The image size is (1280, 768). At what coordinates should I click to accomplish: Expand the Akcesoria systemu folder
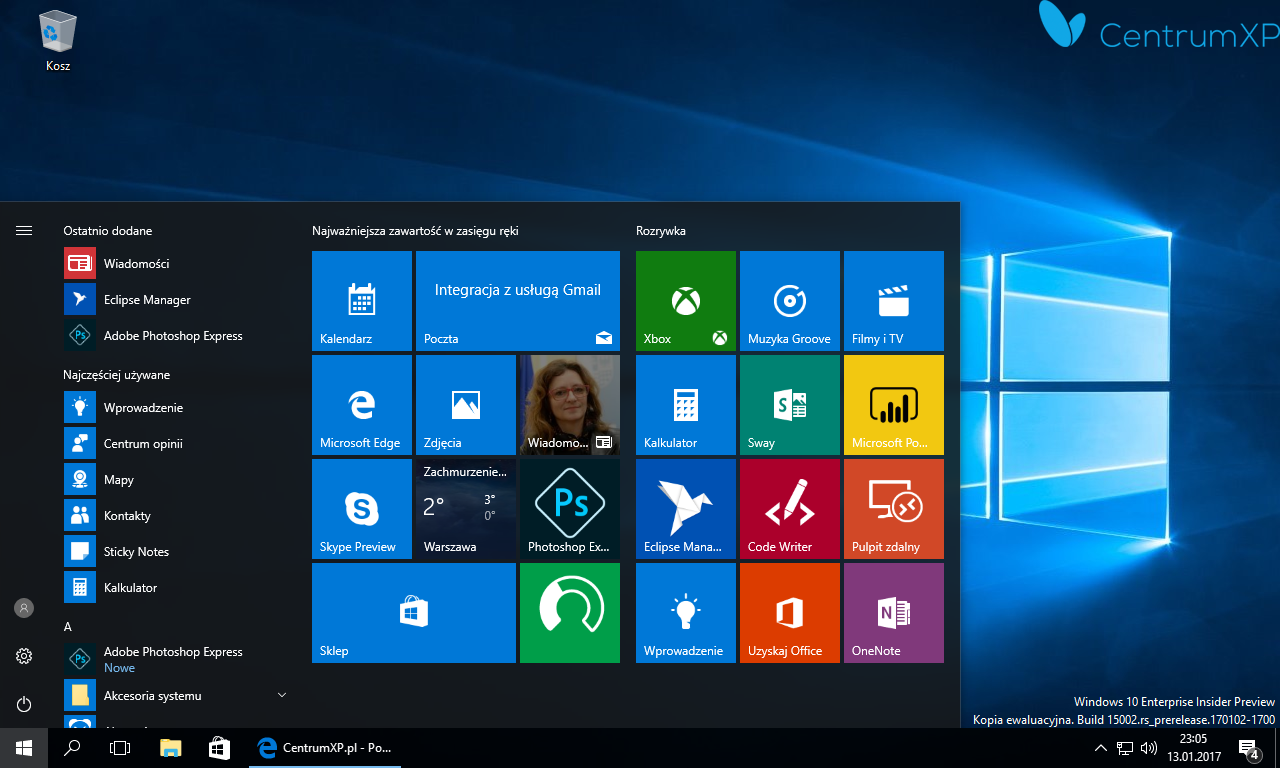(x=176, y=695)
